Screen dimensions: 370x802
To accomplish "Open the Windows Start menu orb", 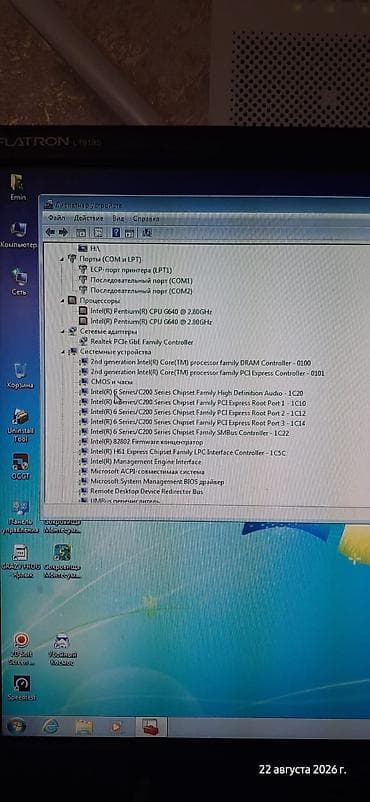I will (x=16, y=726).
